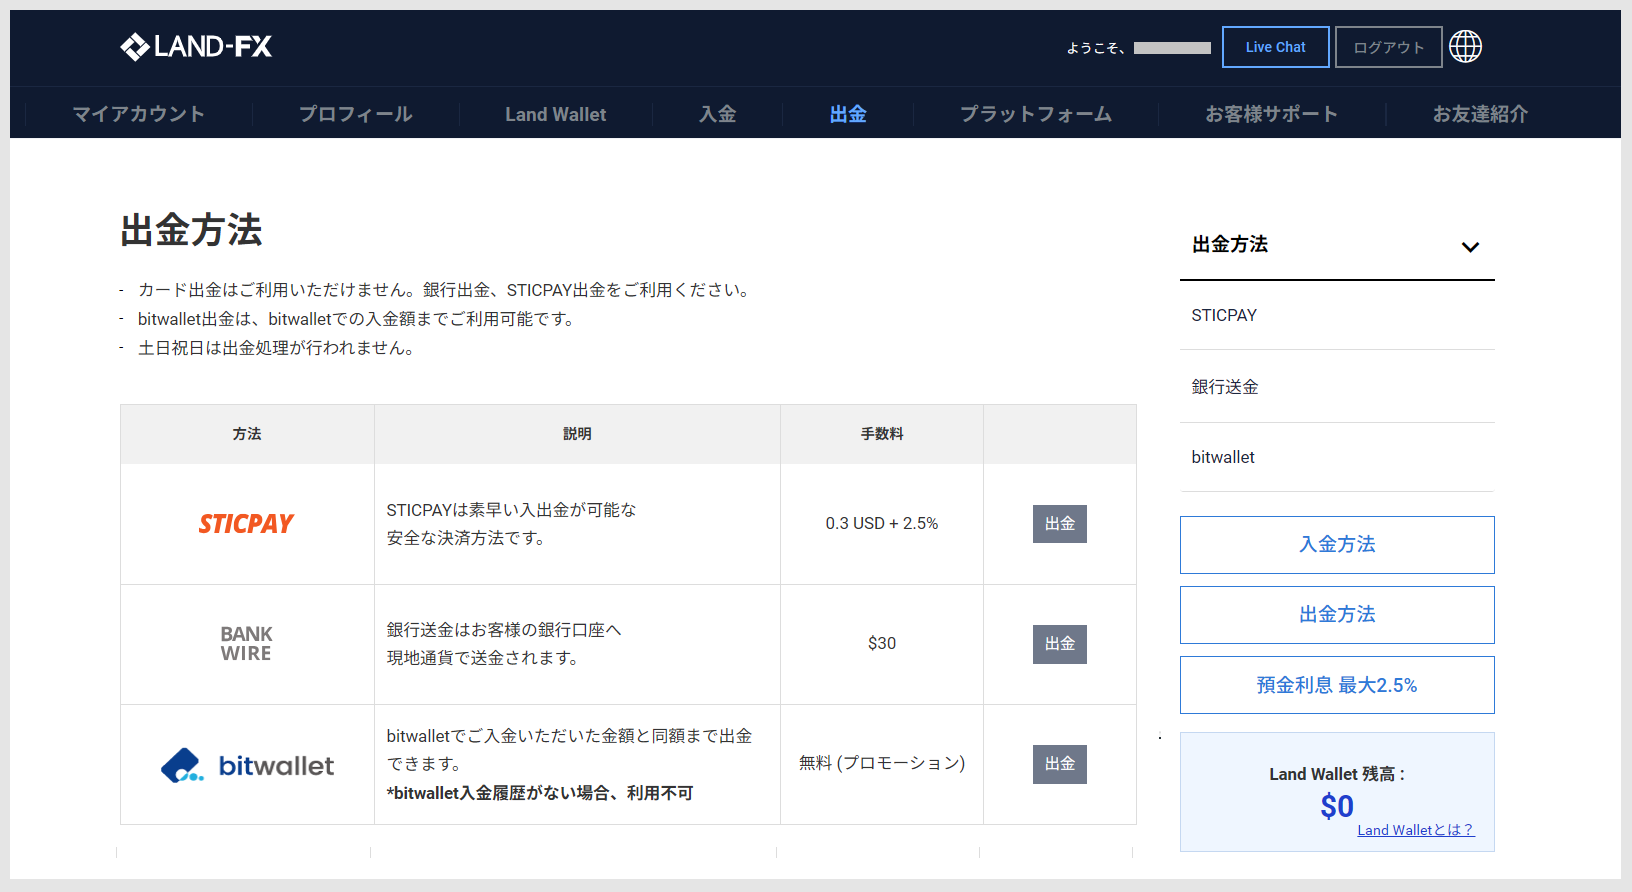This screenshot has width=1632, height=892.
Task: Click 出金 button for STICPAY row
Action: (x=1059, y=524)
